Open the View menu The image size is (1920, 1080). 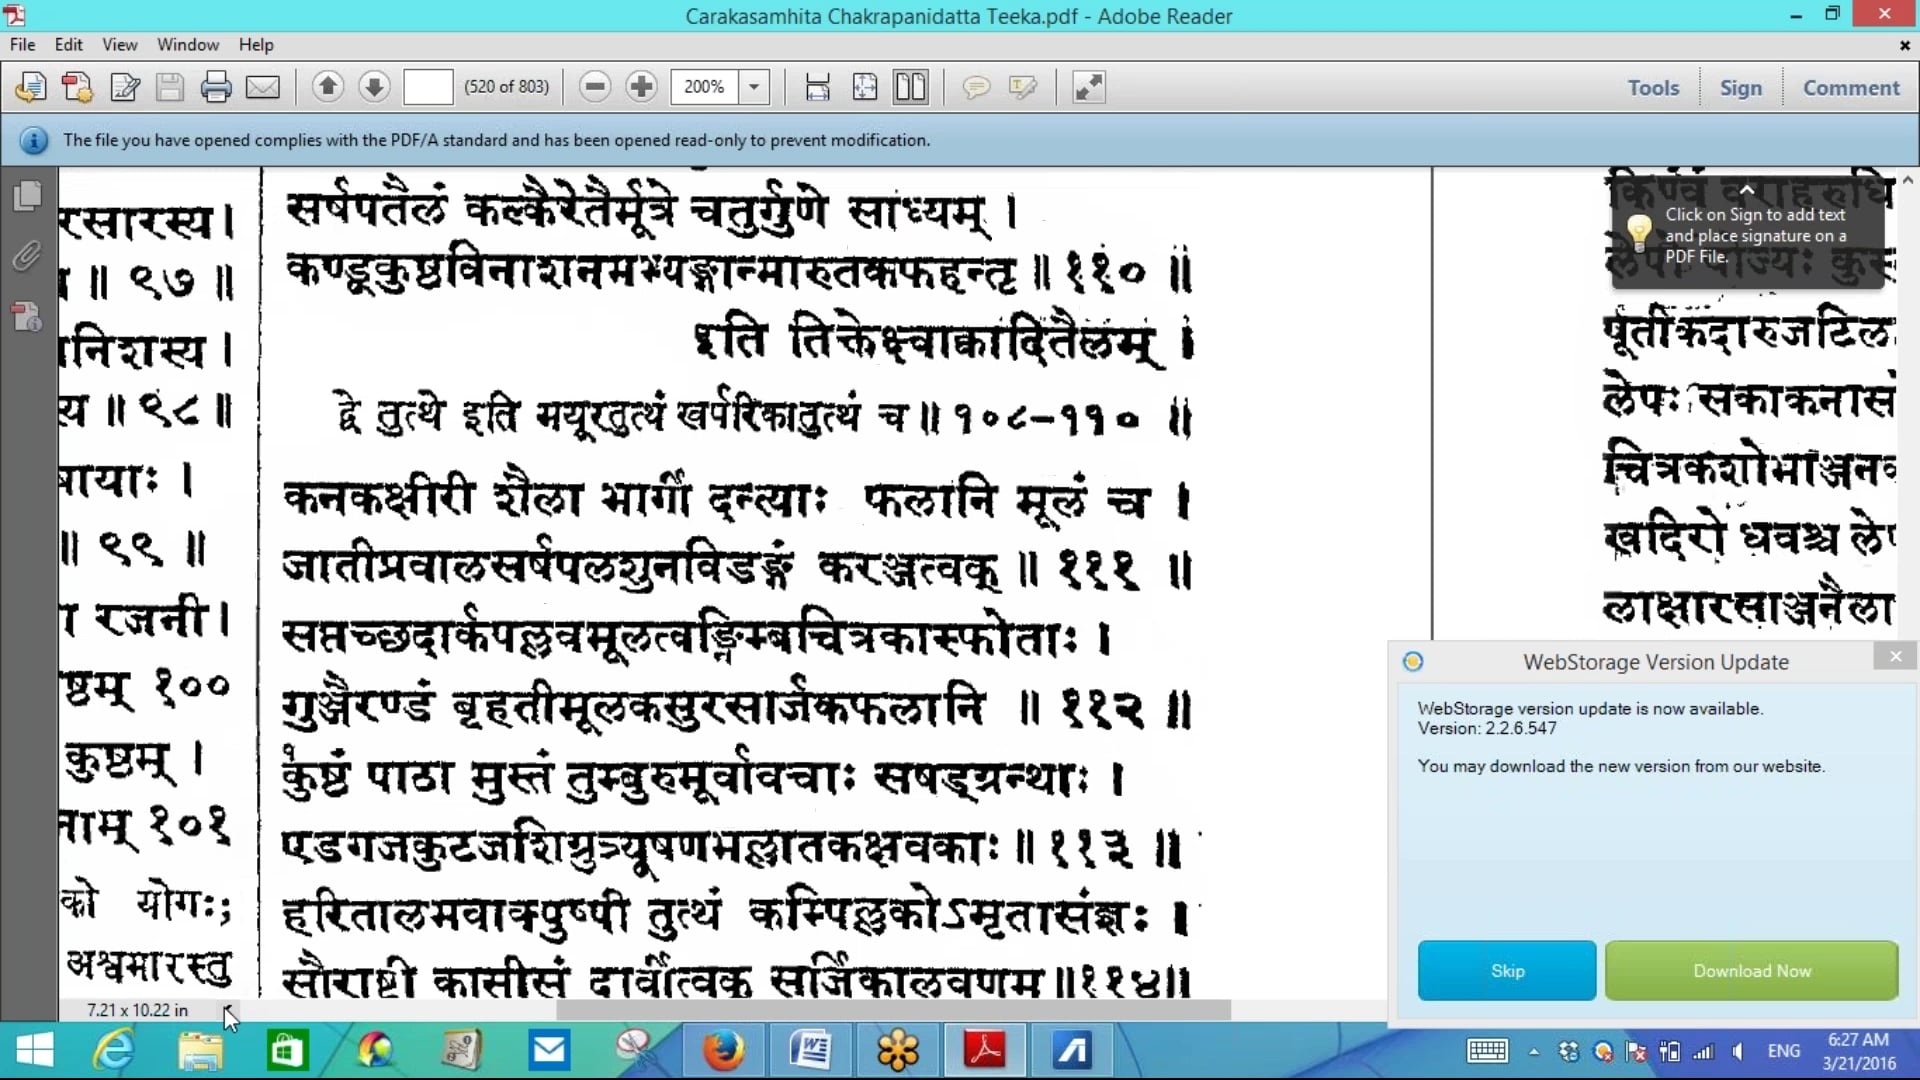pos(119,45)
